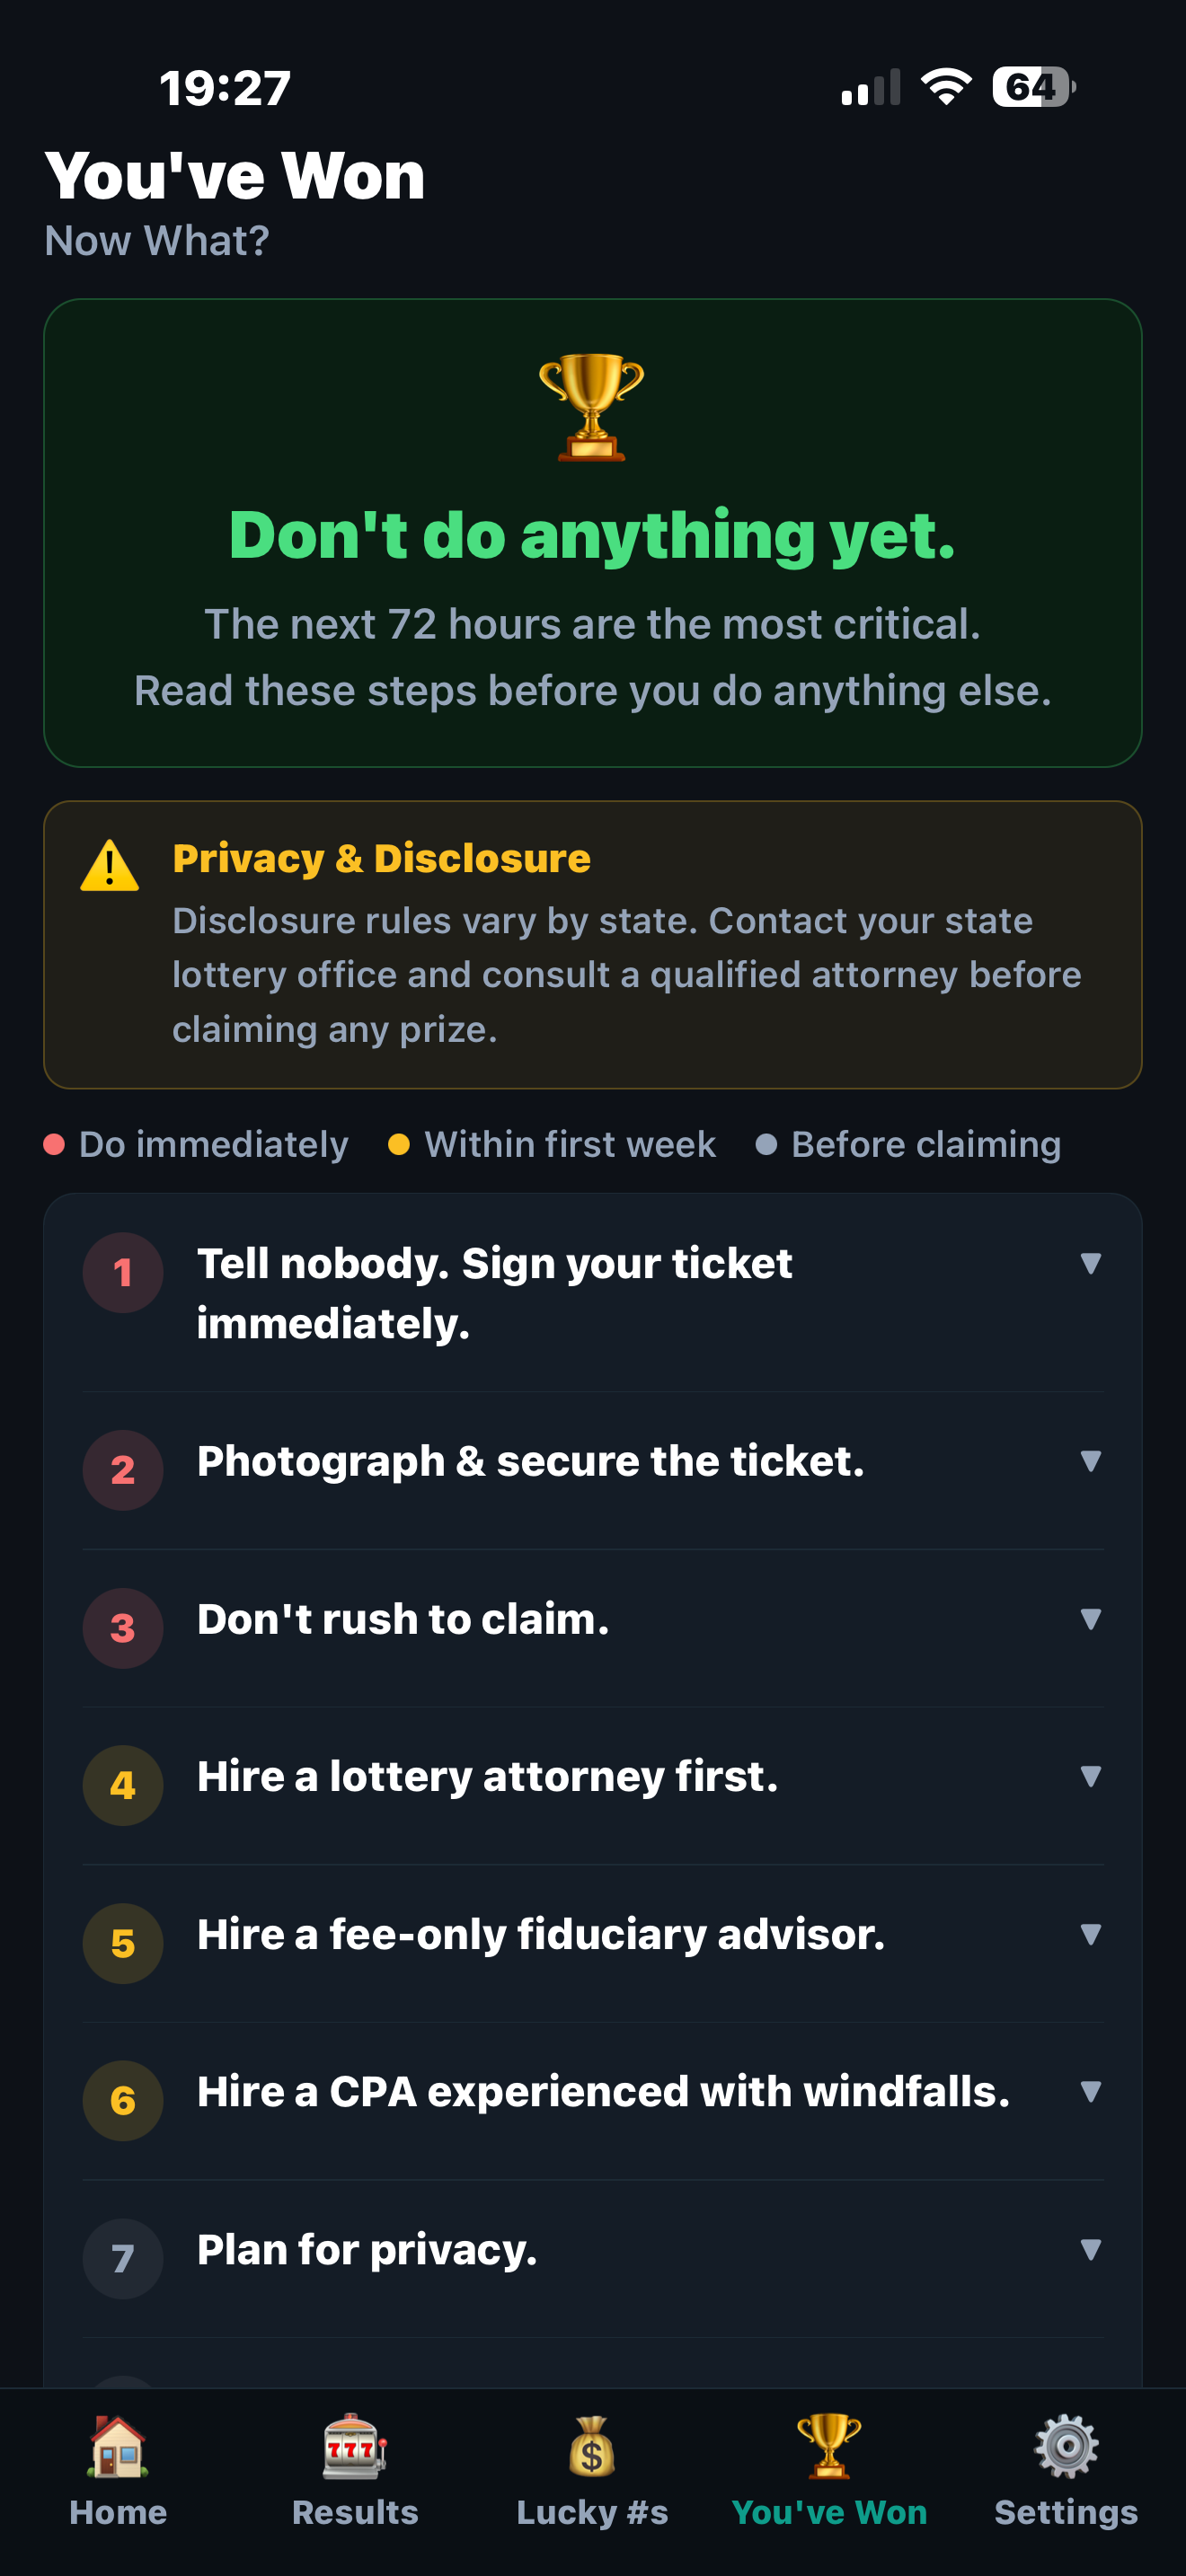Expand the 'Don't rush to claim' arrow

pyautogui.click(x=1091, y=1619)
